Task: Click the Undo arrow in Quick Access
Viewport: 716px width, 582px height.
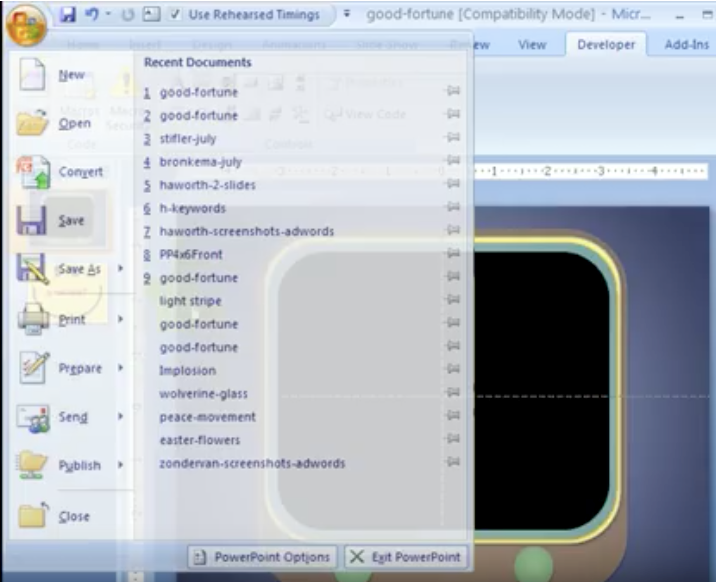Action: pyautogui.click(x=90, y=15)
